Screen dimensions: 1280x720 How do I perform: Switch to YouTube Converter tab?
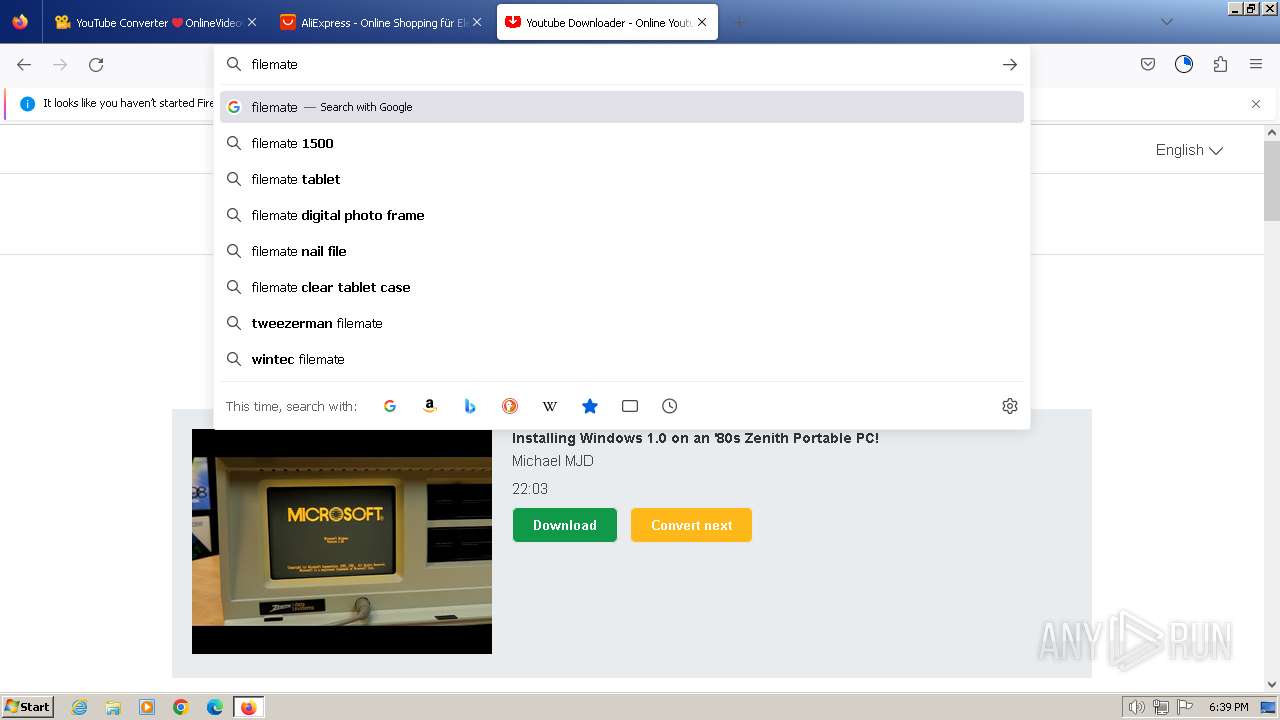(155, 22)
